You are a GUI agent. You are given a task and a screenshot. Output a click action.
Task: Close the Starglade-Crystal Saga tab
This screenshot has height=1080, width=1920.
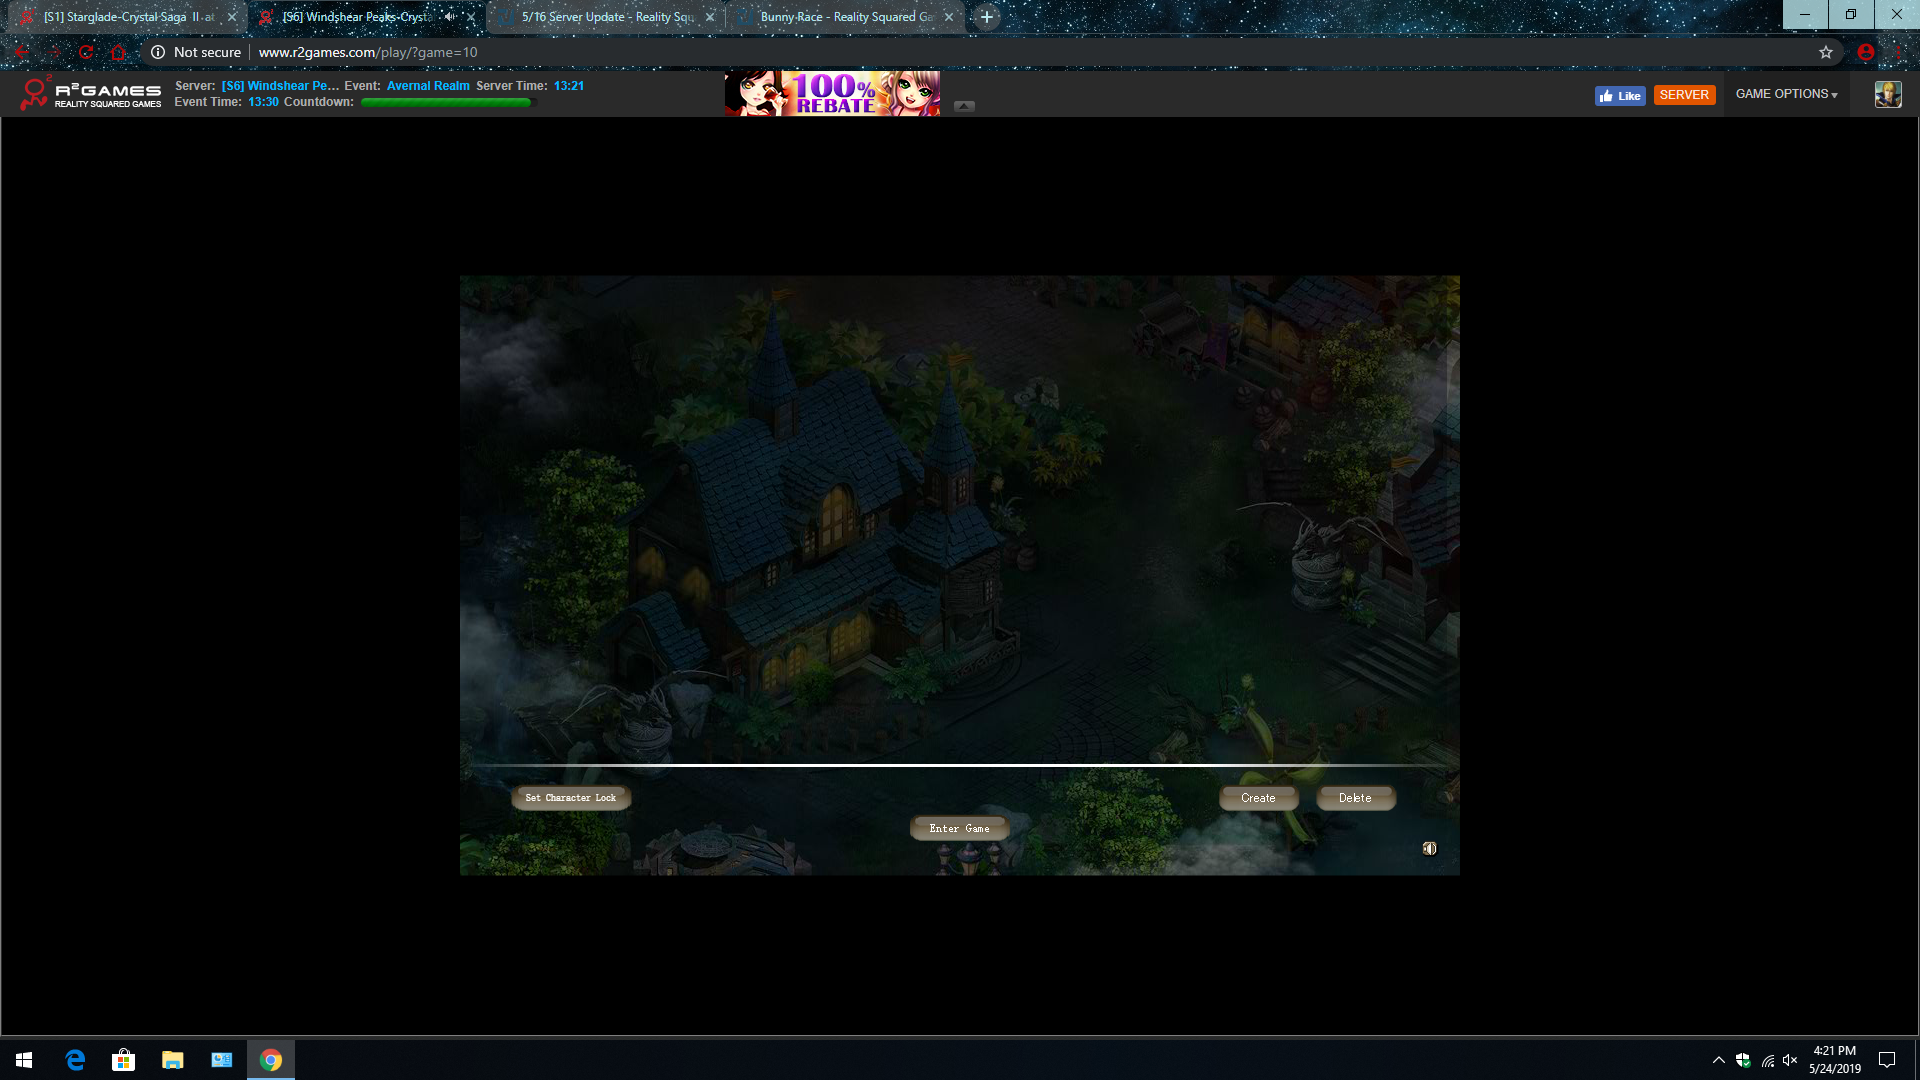232,17
